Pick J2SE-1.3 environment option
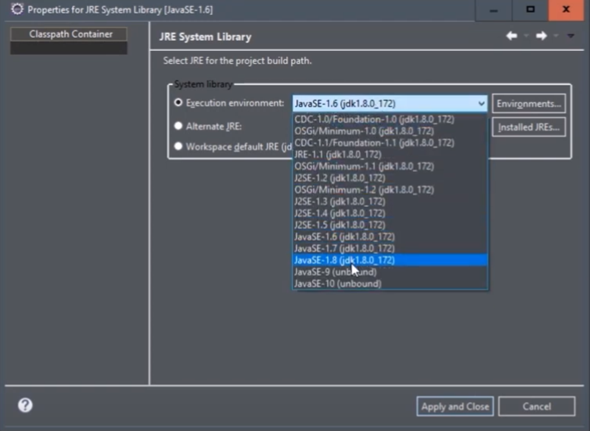The height and width of the screenshot is (431, 590). (390, 201)
